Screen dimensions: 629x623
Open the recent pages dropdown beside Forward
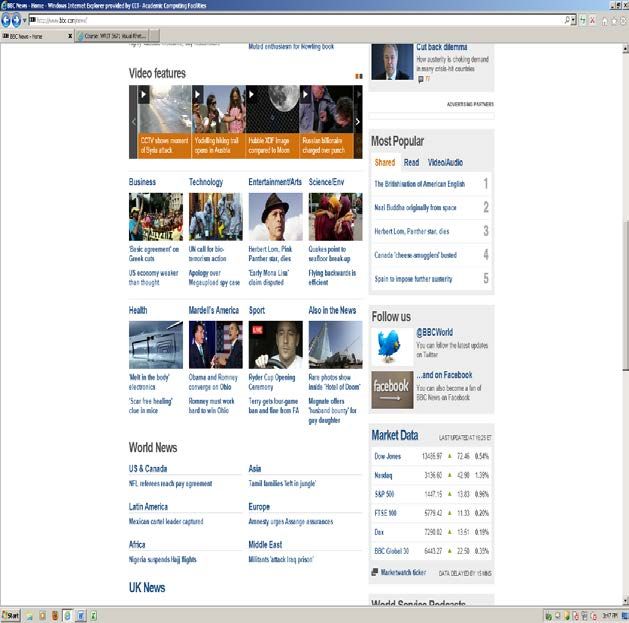click(24, 20)
